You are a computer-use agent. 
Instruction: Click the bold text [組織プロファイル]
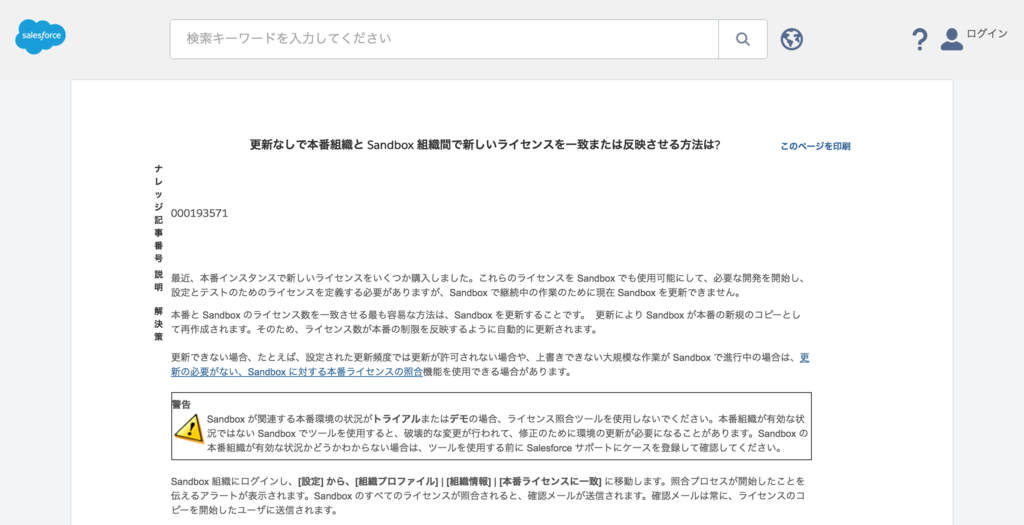[396, 481]
